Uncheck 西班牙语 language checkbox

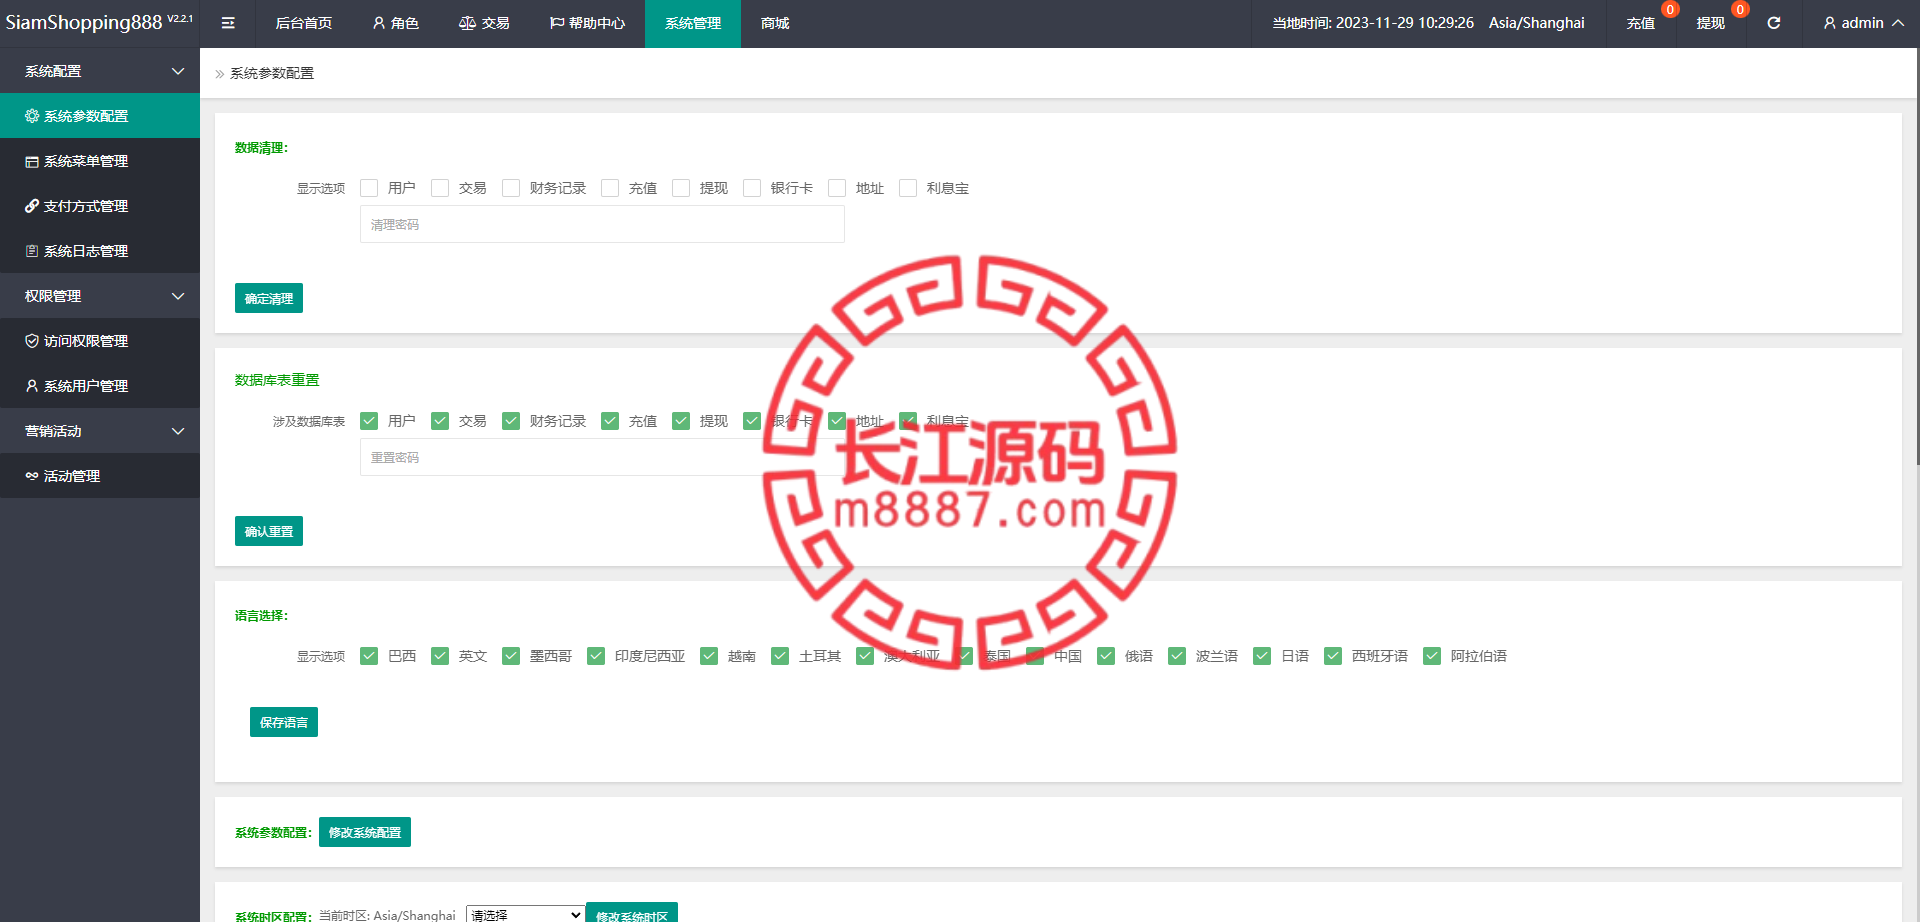coord(1333,656)
